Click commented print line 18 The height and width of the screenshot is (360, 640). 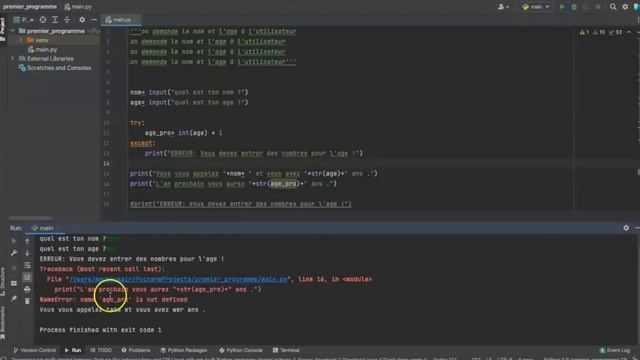240,204
